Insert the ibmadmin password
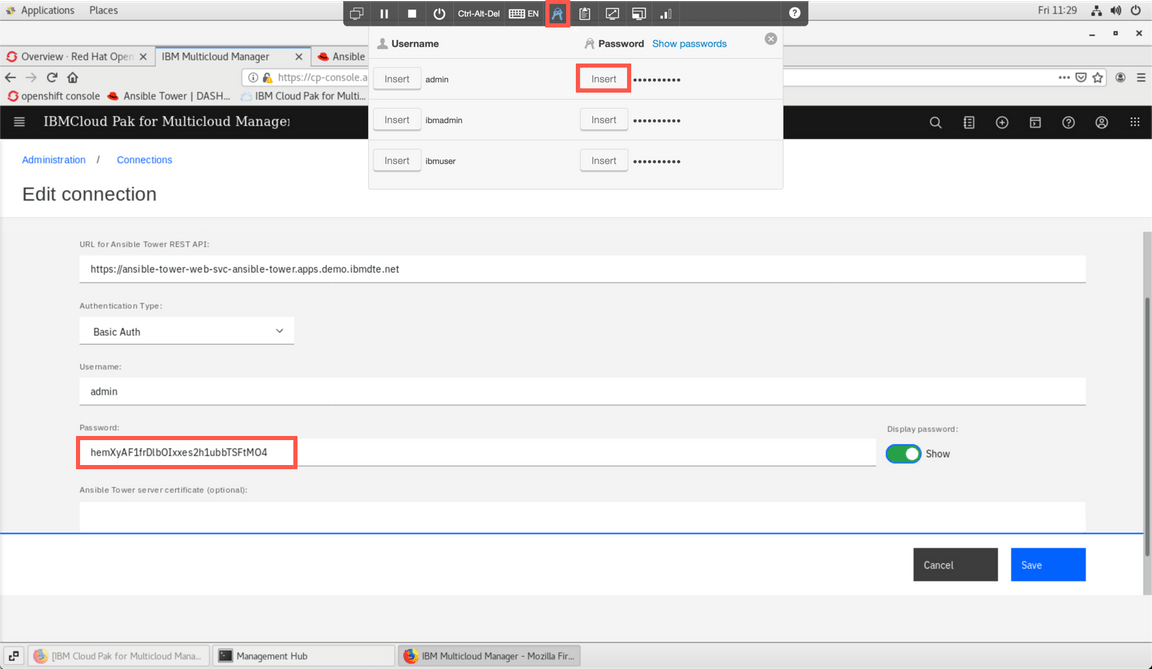This screenshot has width=1152, height=669. pos(604,120)
